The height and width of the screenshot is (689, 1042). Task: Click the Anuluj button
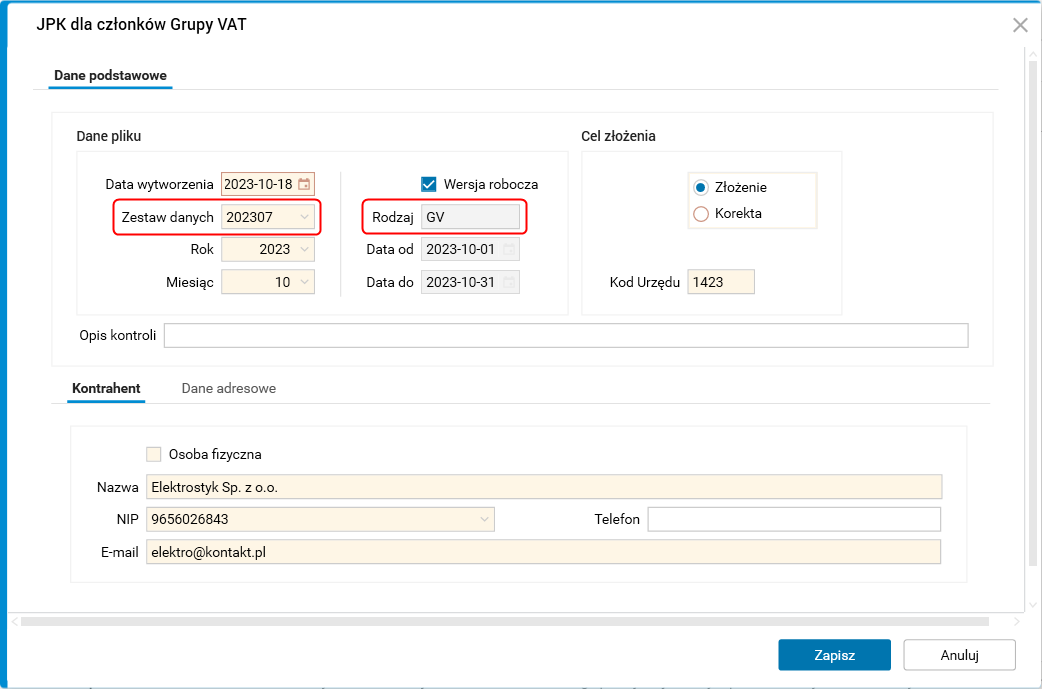click(x=959, y=655)
